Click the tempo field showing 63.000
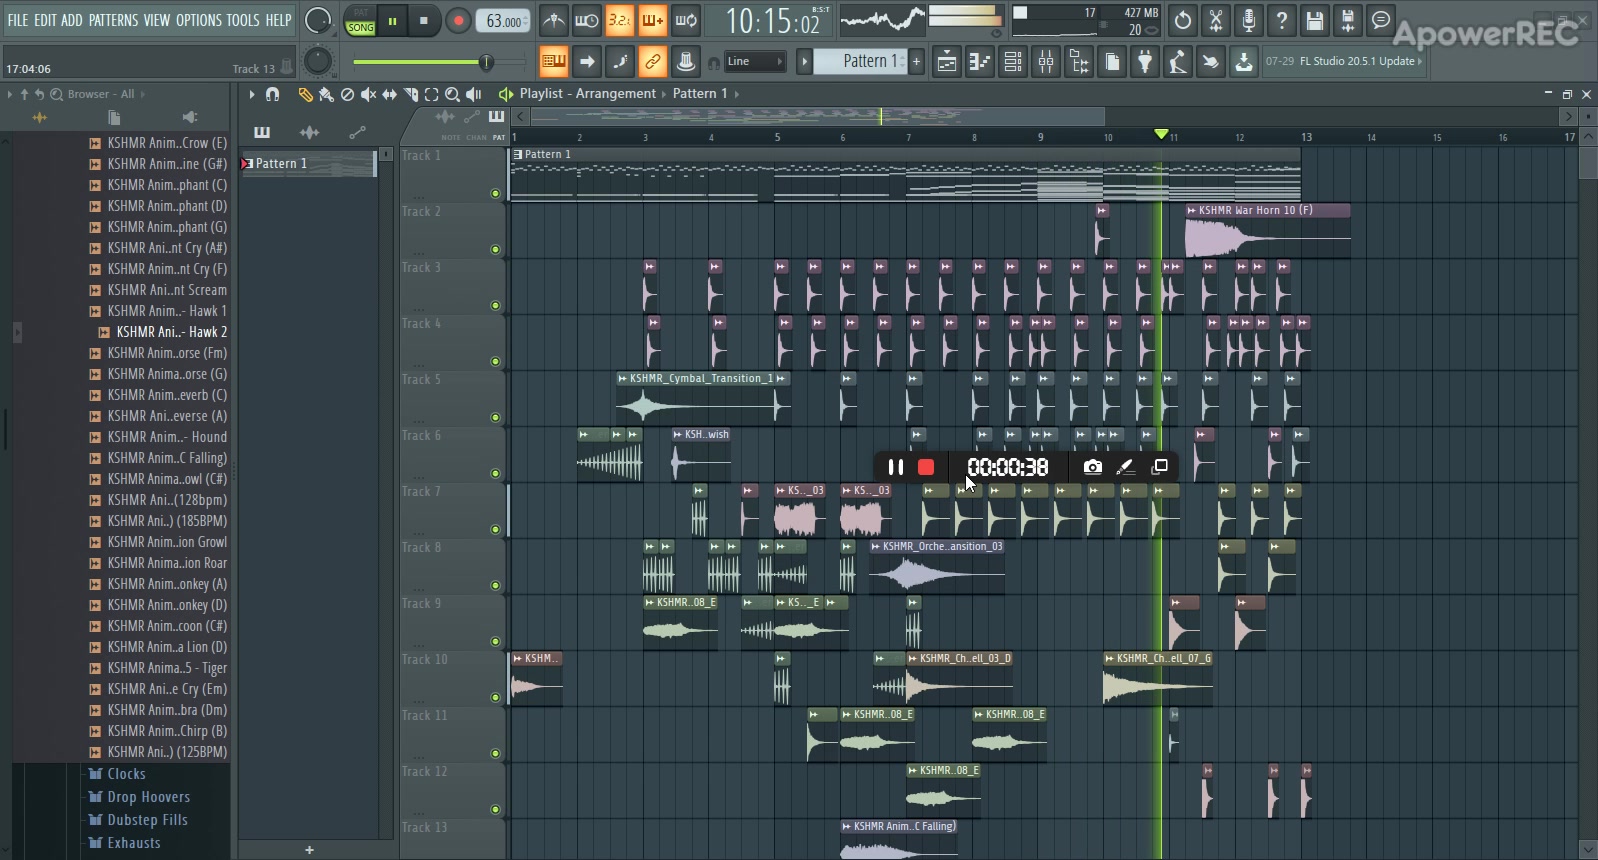The width and height of the screenshot is (1598, 860). click(505, 21)
